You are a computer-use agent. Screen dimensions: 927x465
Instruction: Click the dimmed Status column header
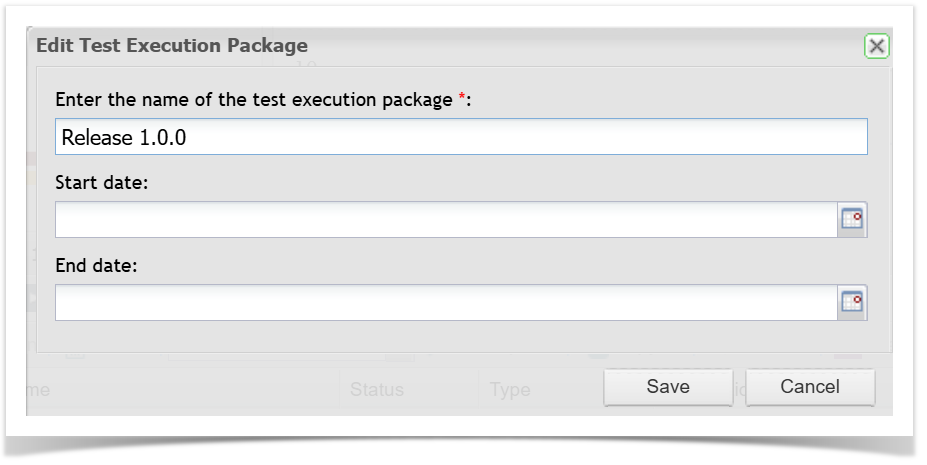tap(377, 390)
